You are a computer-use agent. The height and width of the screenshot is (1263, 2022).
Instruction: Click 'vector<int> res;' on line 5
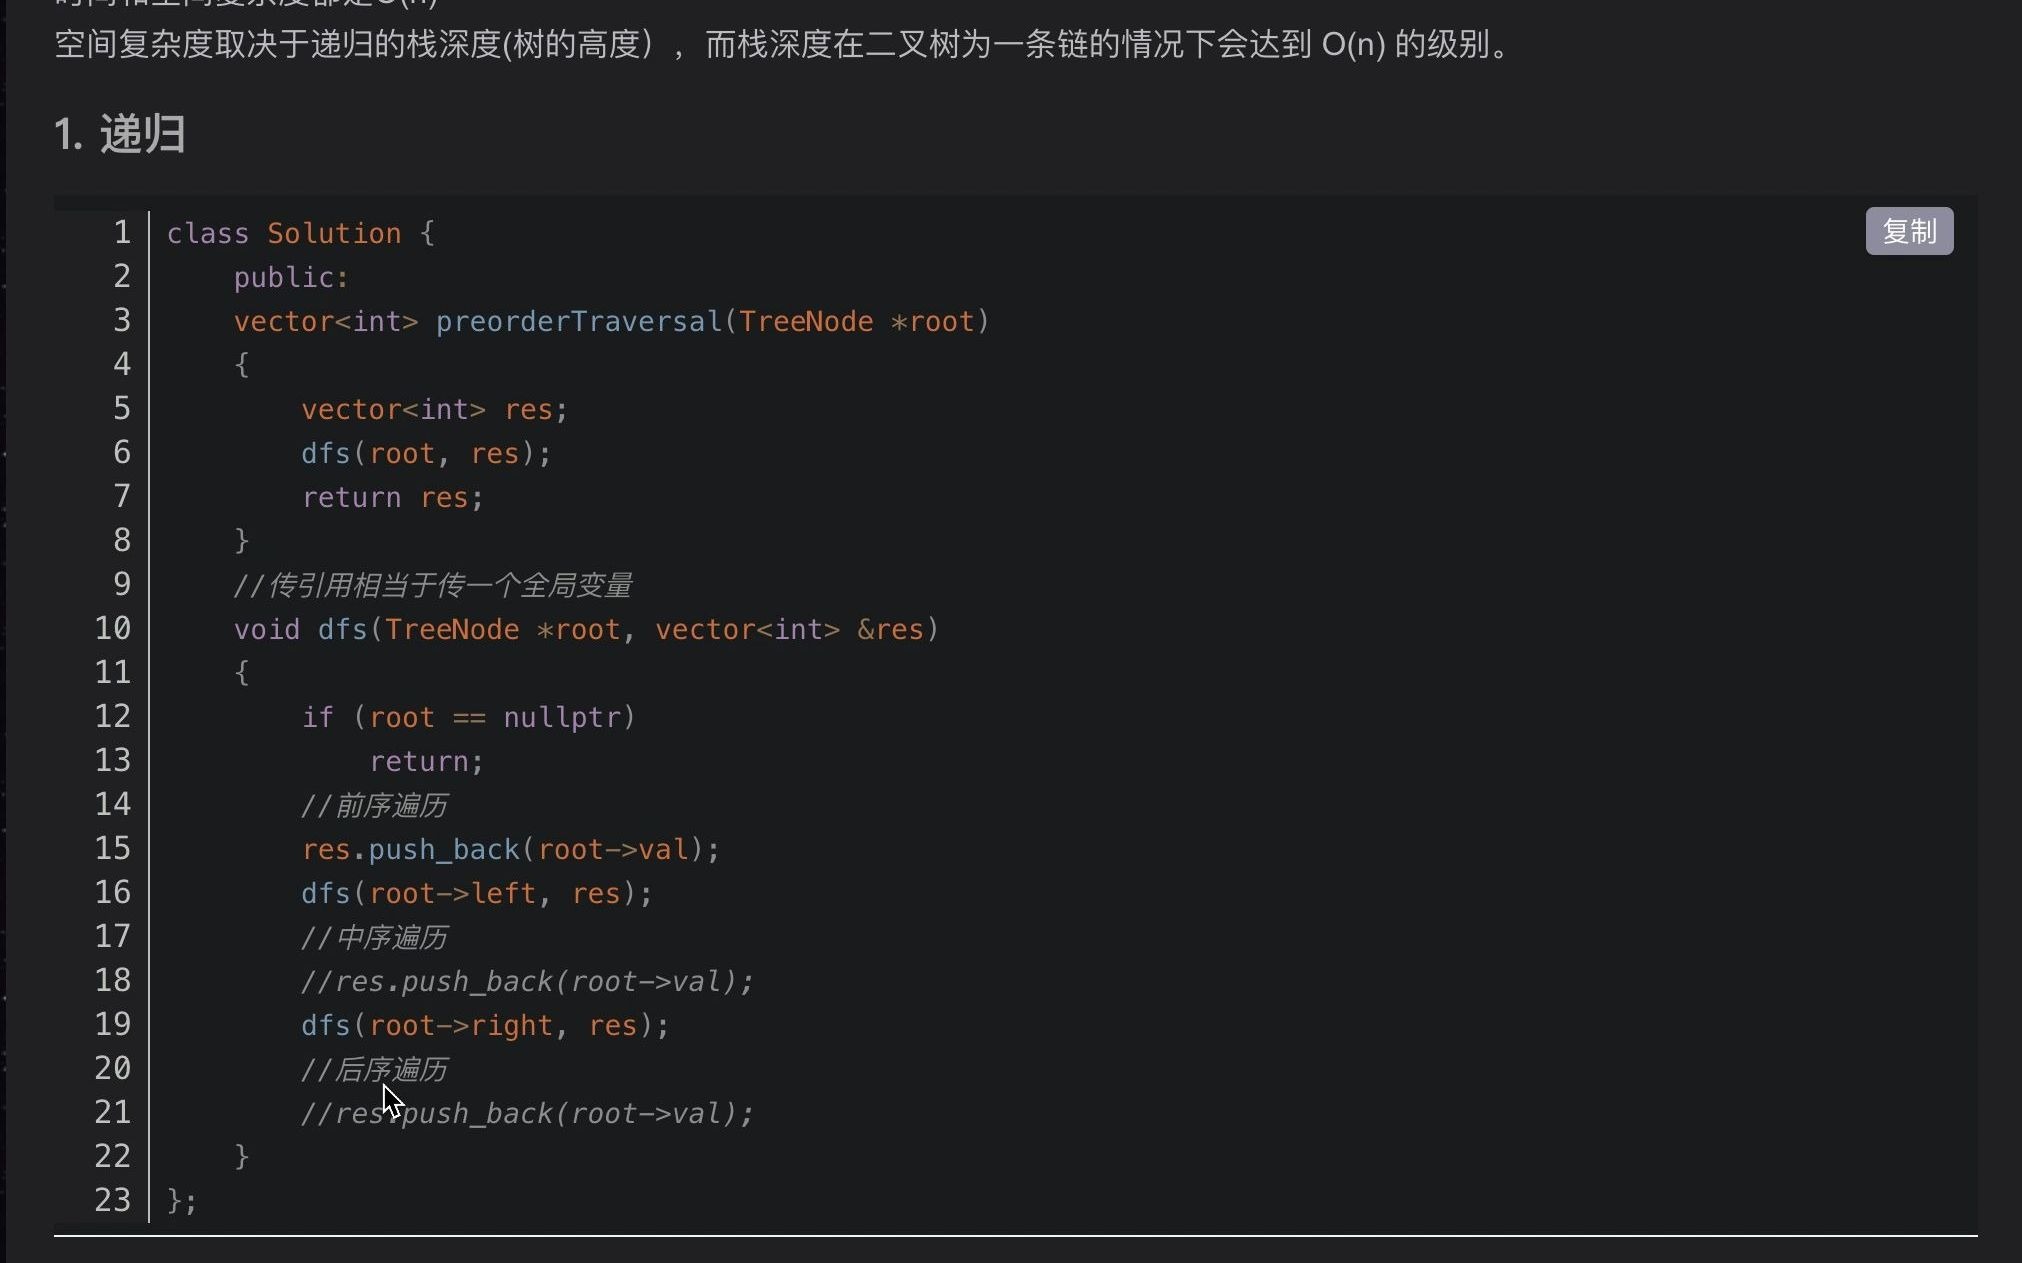click(x=435, y=410)
